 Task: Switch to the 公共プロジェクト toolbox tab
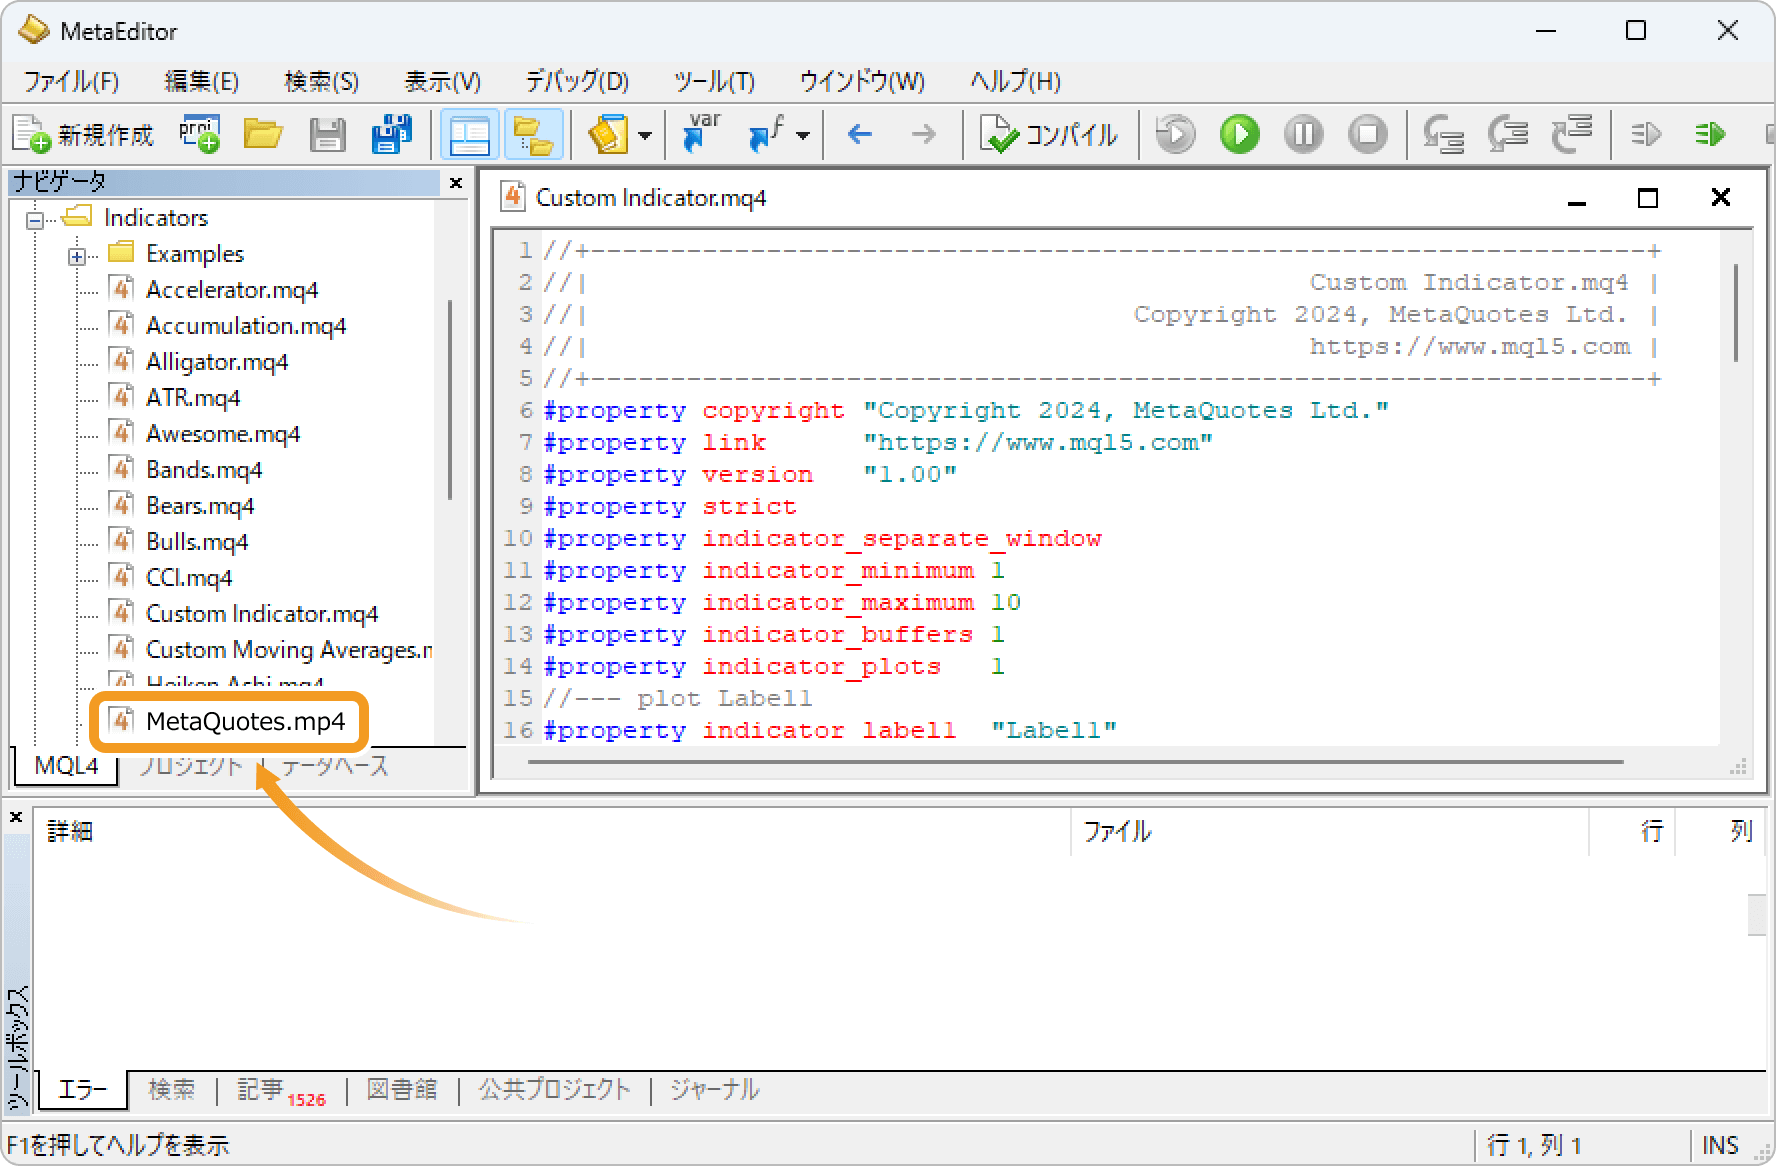[x=554, y=1089]
